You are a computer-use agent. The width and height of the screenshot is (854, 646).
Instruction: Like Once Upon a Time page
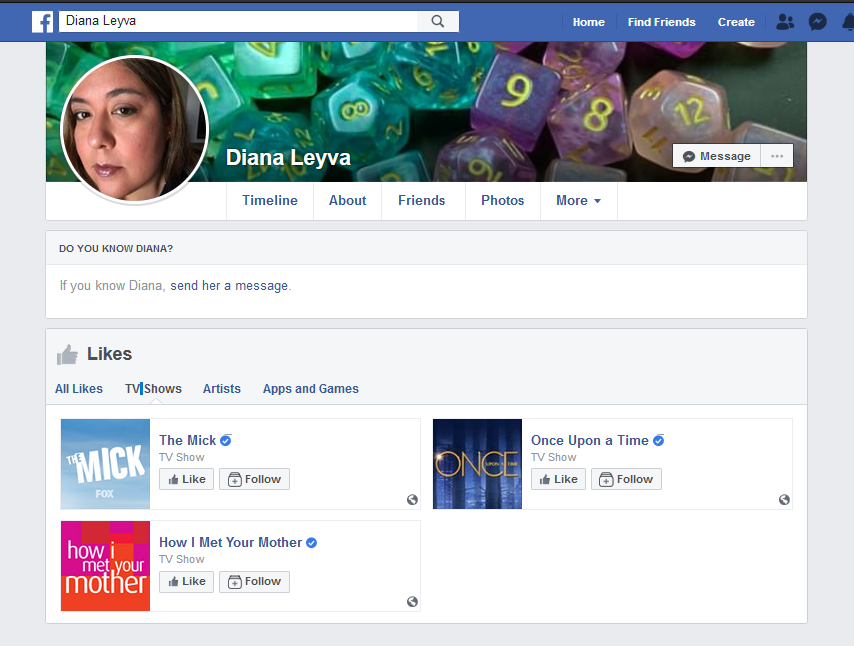pos(558,479)
